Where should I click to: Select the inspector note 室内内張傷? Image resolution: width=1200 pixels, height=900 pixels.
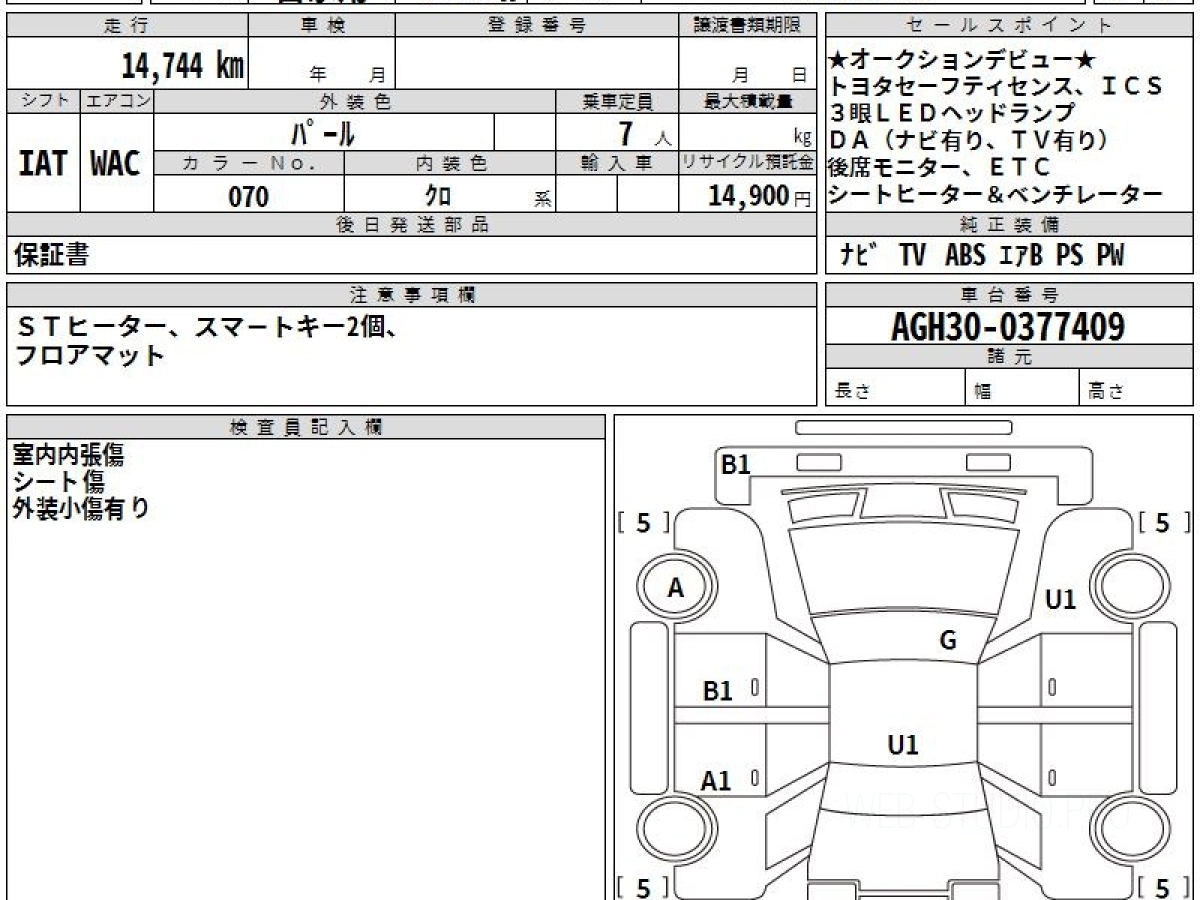click(68, 456)
